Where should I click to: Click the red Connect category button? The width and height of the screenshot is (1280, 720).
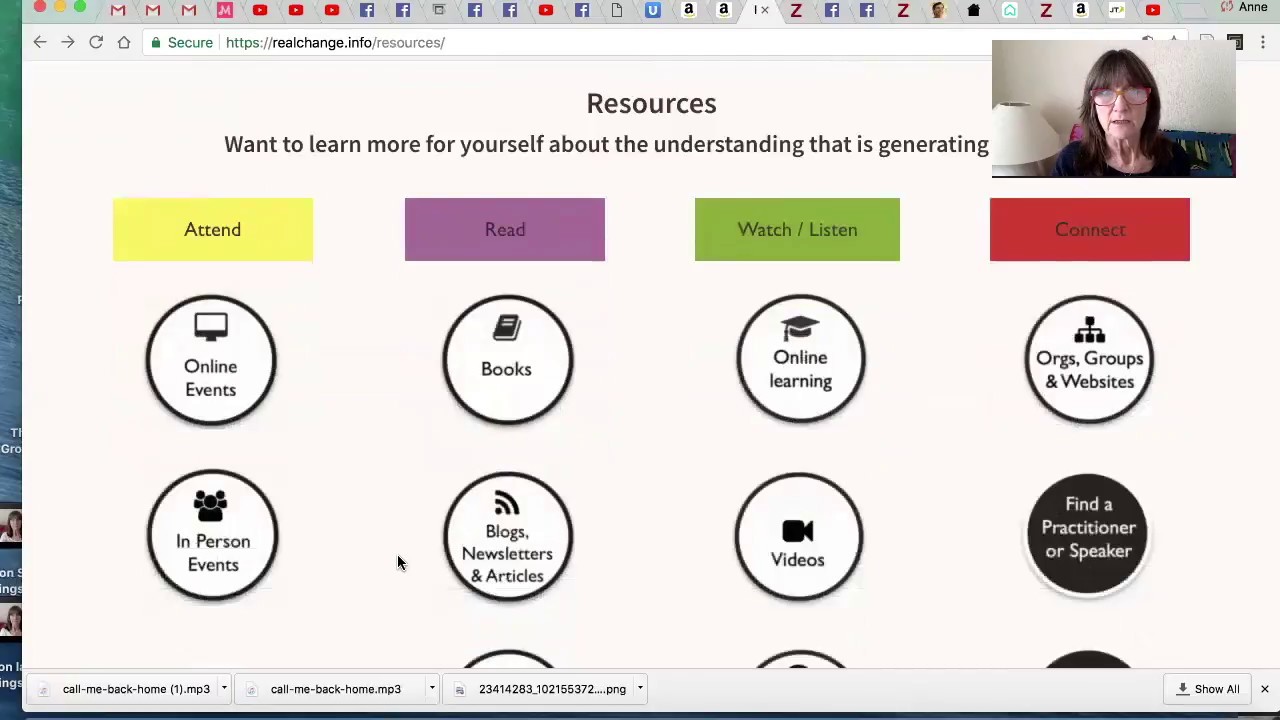(1090, 229)
